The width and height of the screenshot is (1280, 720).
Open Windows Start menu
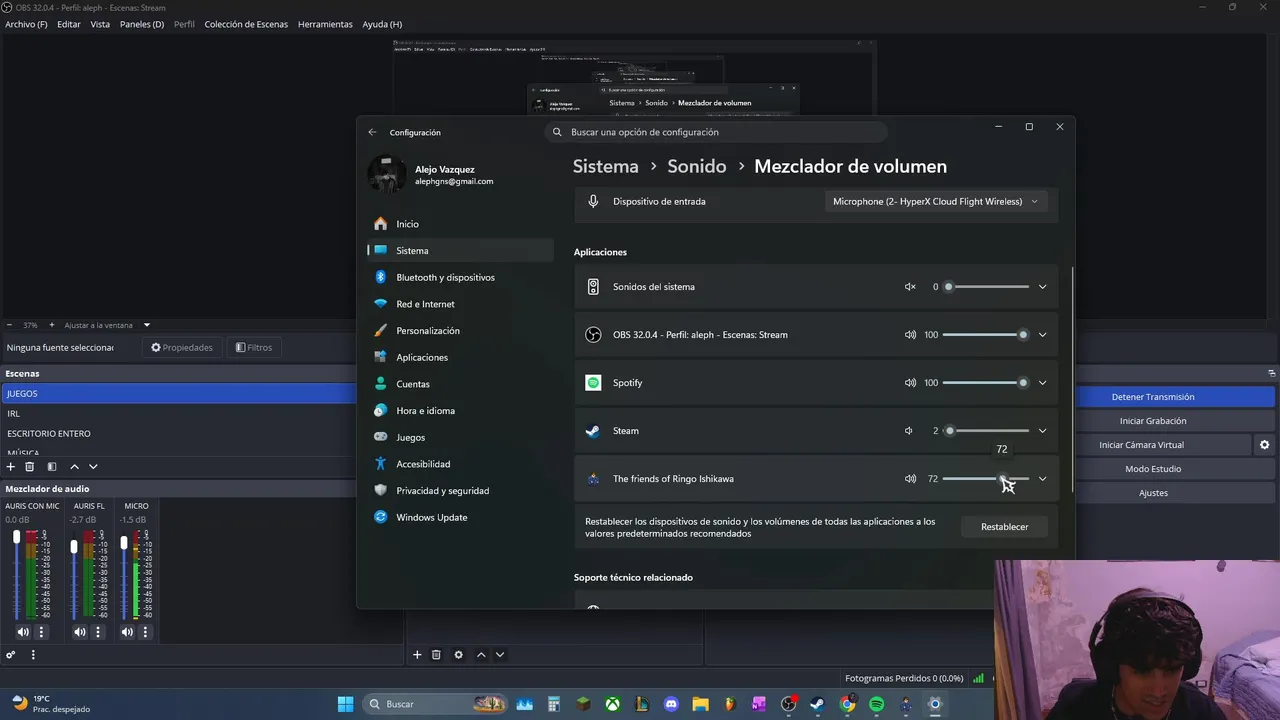click(345, 704)
